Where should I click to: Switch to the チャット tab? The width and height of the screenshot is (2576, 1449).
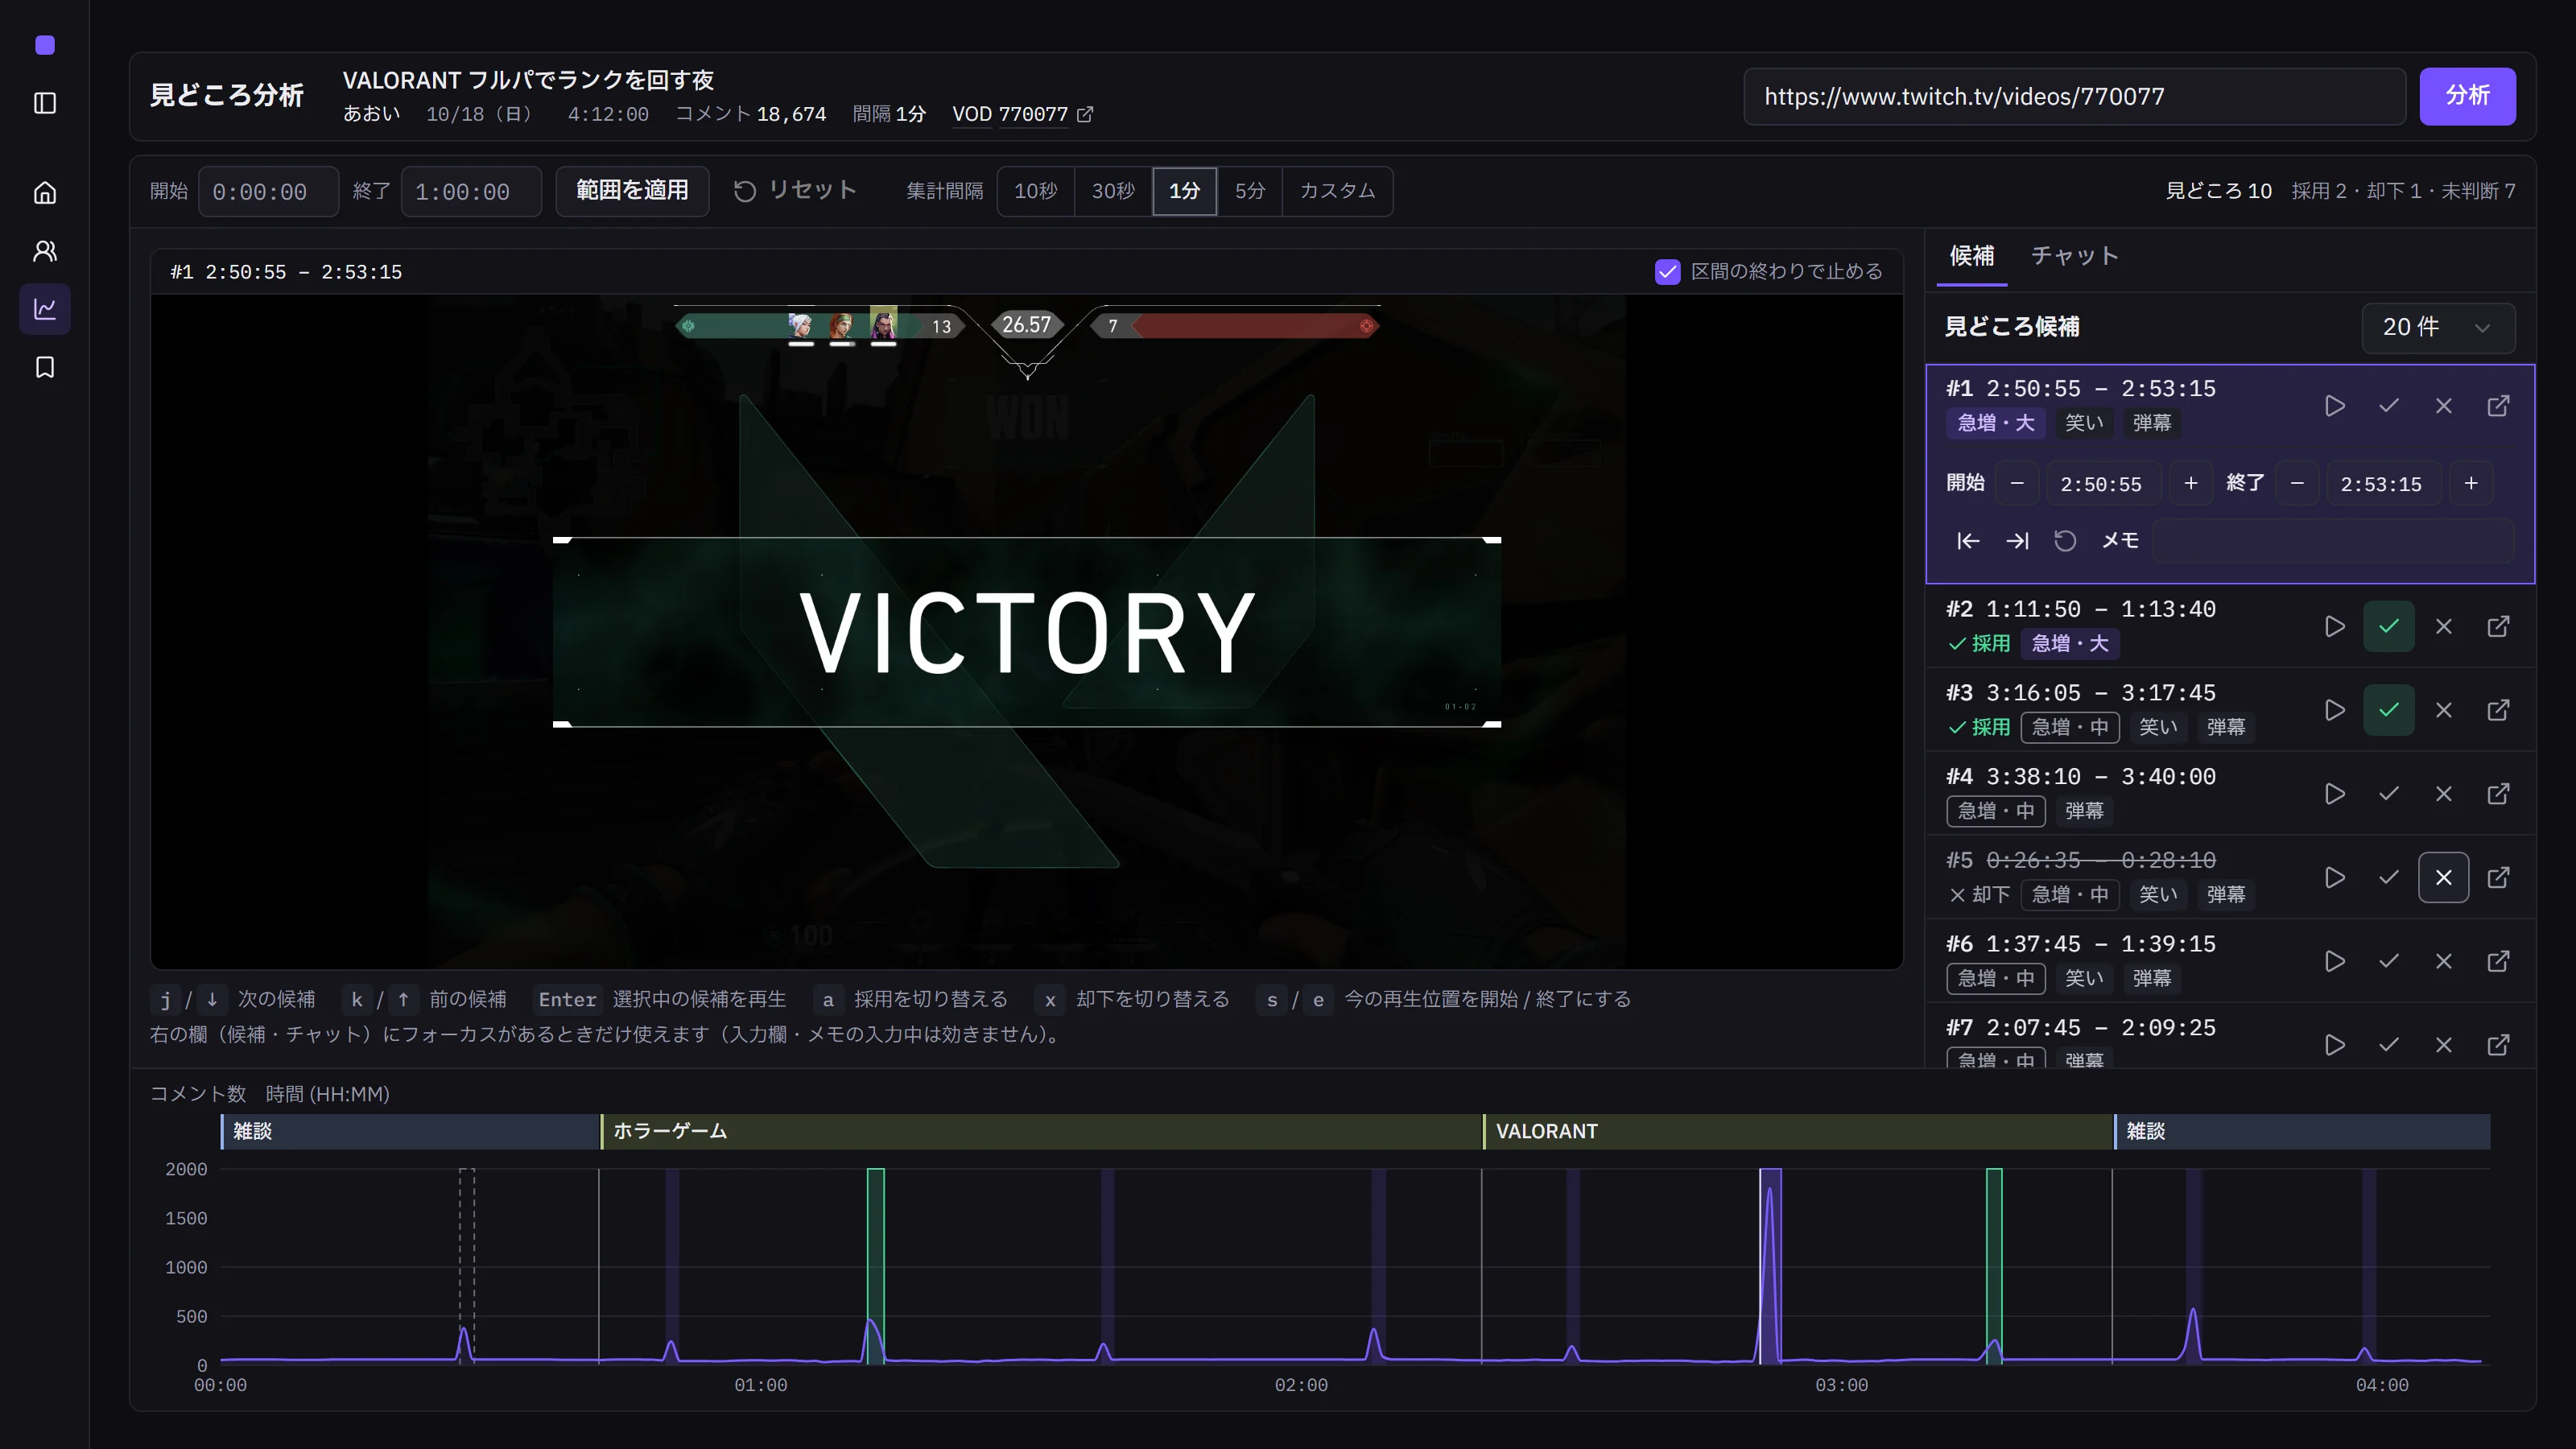pos(2074,256)
